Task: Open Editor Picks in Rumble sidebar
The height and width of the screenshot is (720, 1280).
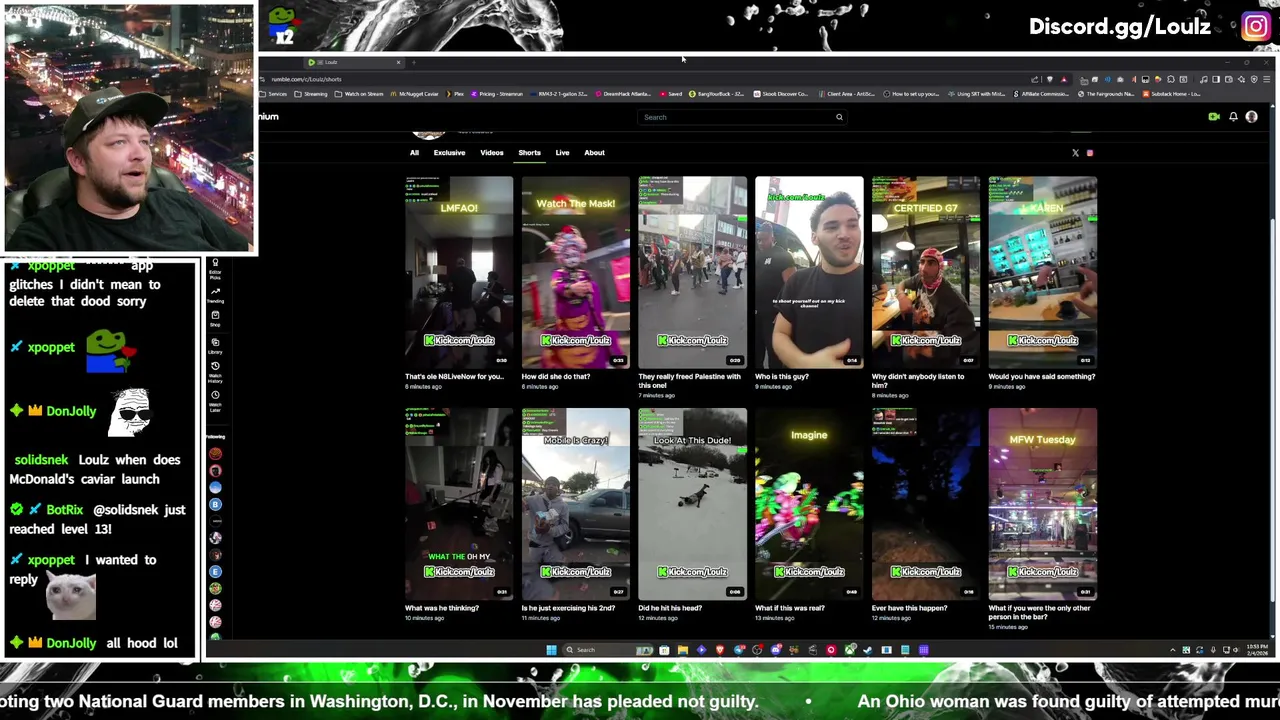Action: coord(215,268)
